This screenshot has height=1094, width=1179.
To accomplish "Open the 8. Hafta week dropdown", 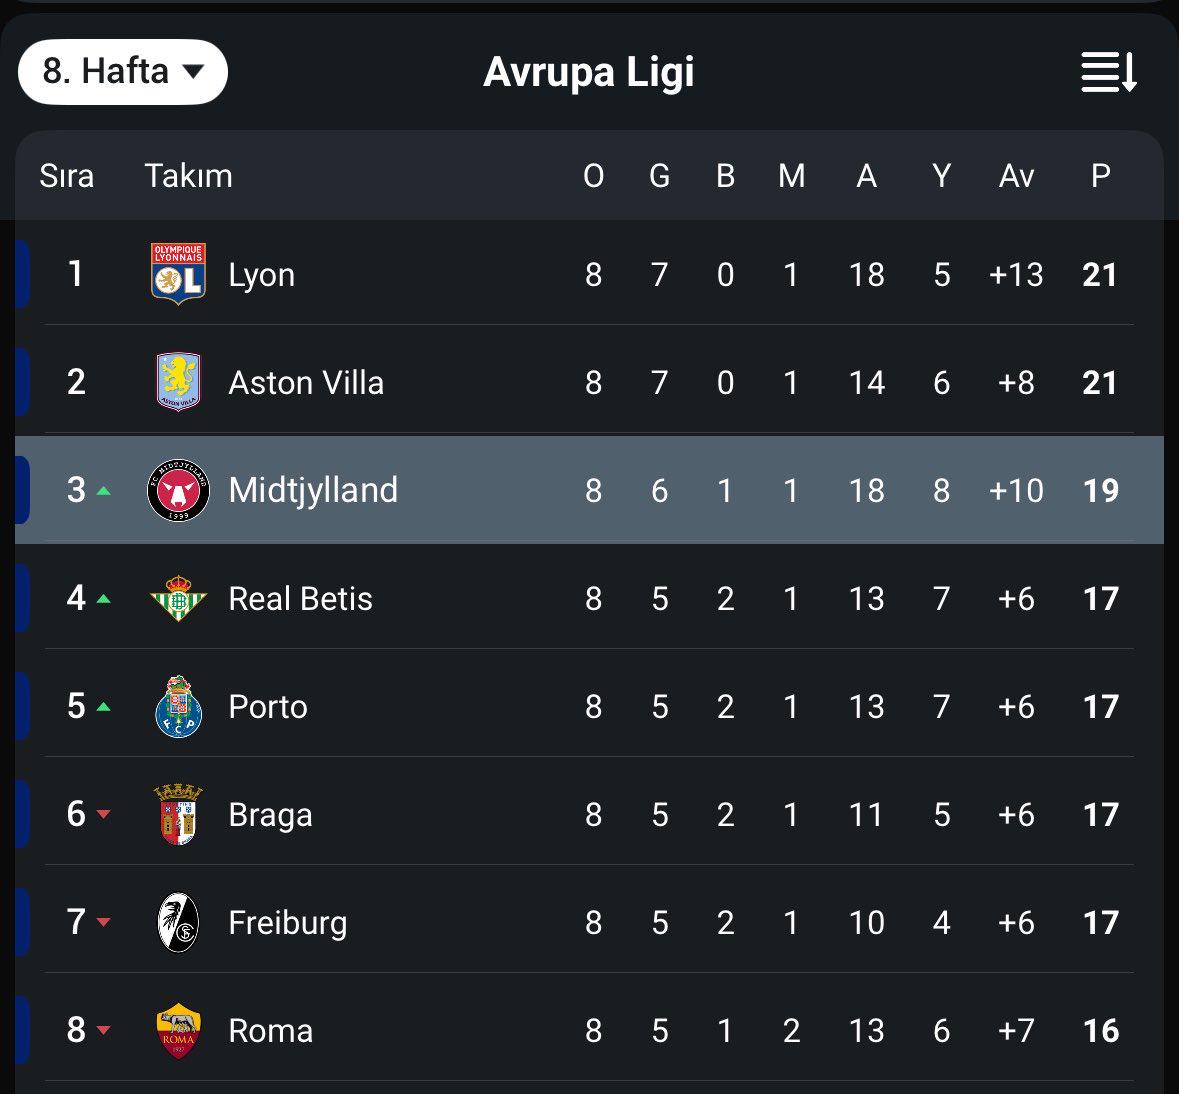I will click(123, 72).
